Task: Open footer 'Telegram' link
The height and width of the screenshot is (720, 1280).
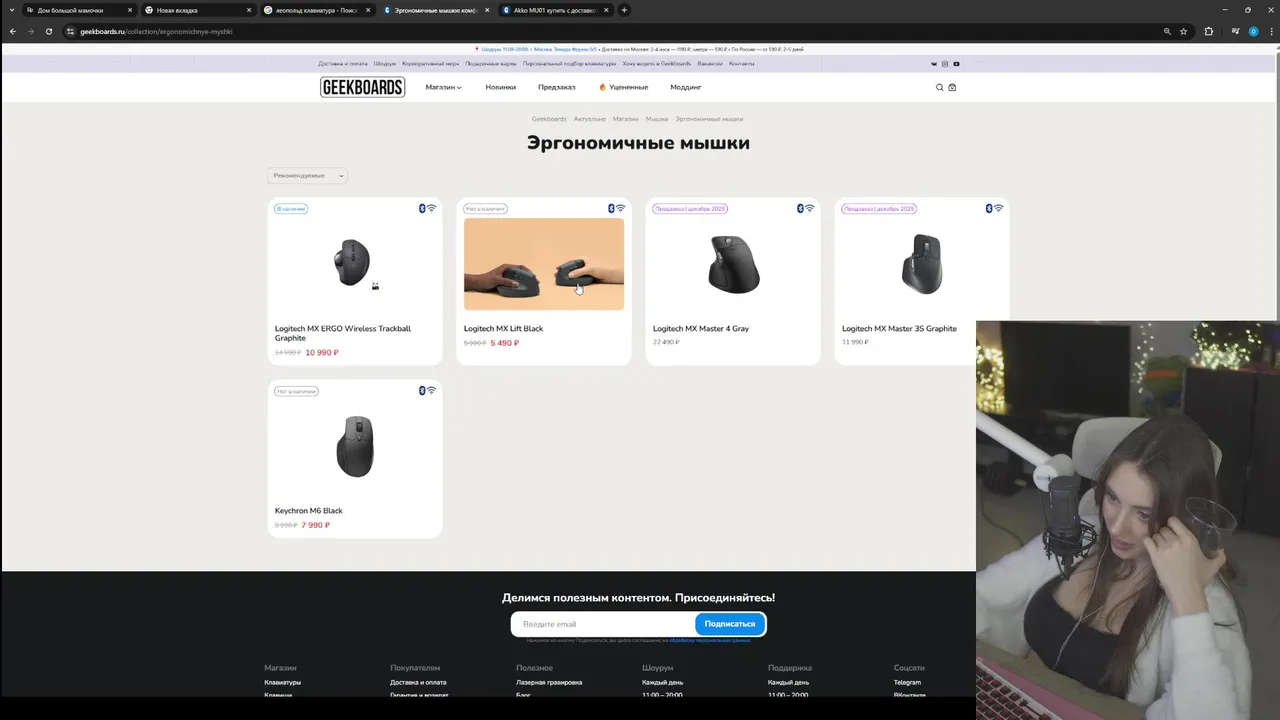Action: [907, 683]
